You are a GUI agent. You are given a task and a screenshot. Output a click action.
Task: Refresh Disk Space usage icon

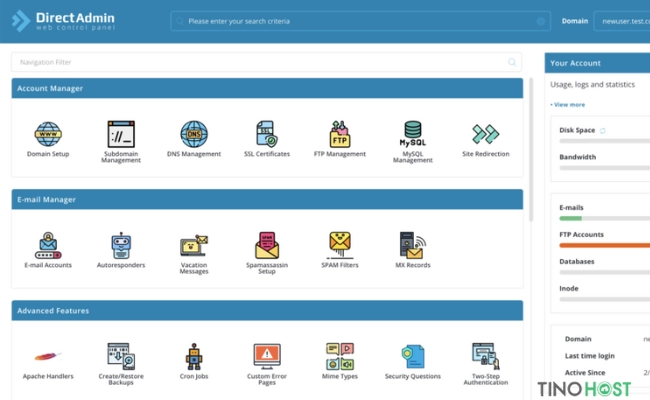[603, 131]
